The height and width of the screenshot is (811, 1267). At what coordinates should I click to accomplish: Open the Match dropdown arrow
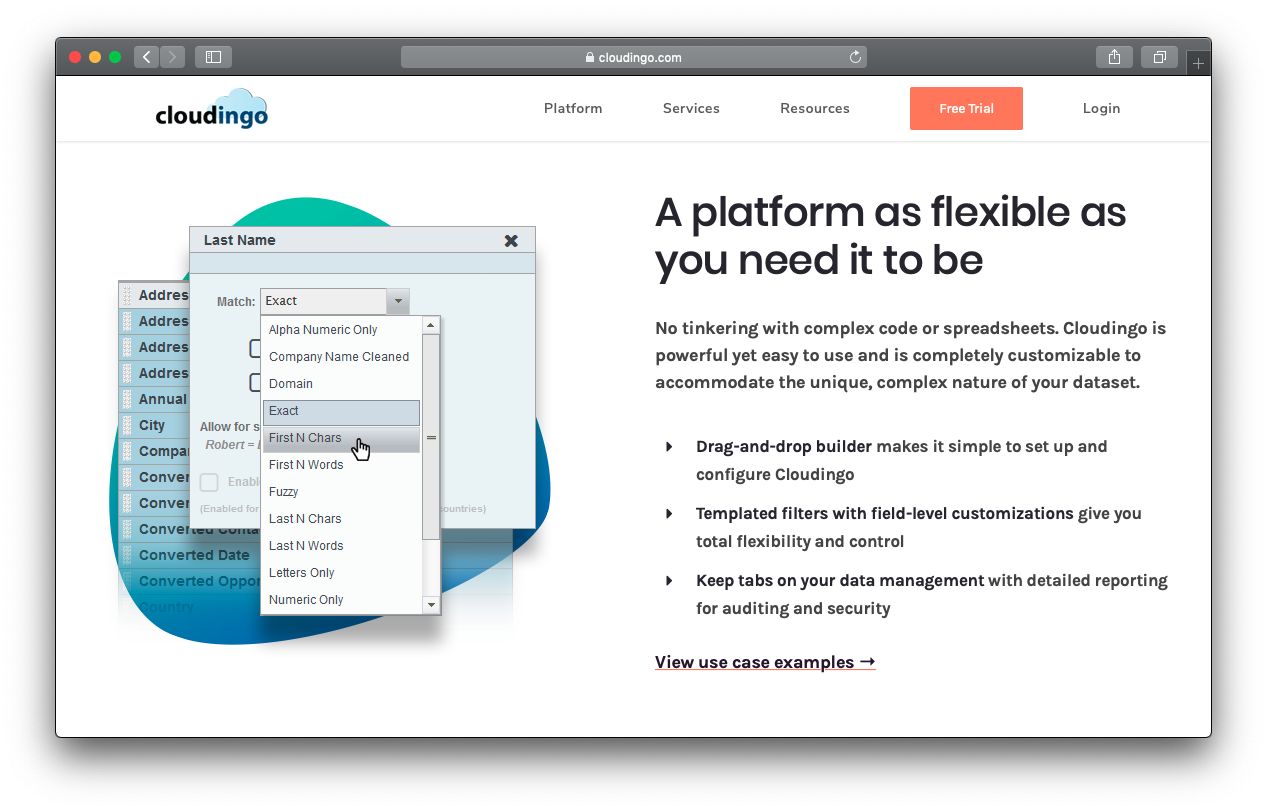pyautogui.click(x=398, y=301)
